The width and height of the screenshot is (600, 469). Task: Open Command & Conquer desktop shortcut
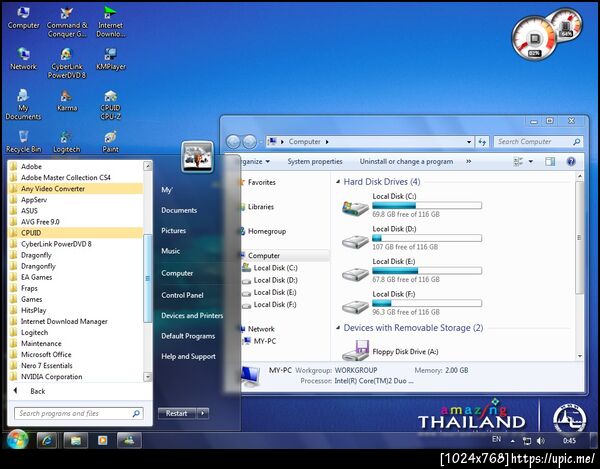pos(67,22)
